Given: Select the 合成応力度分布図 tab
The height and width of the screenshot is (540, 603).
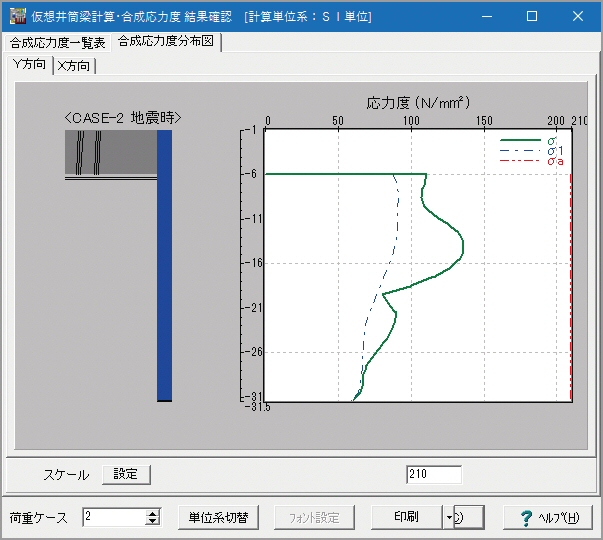Looking at the screenshot, I should point(166,41).
